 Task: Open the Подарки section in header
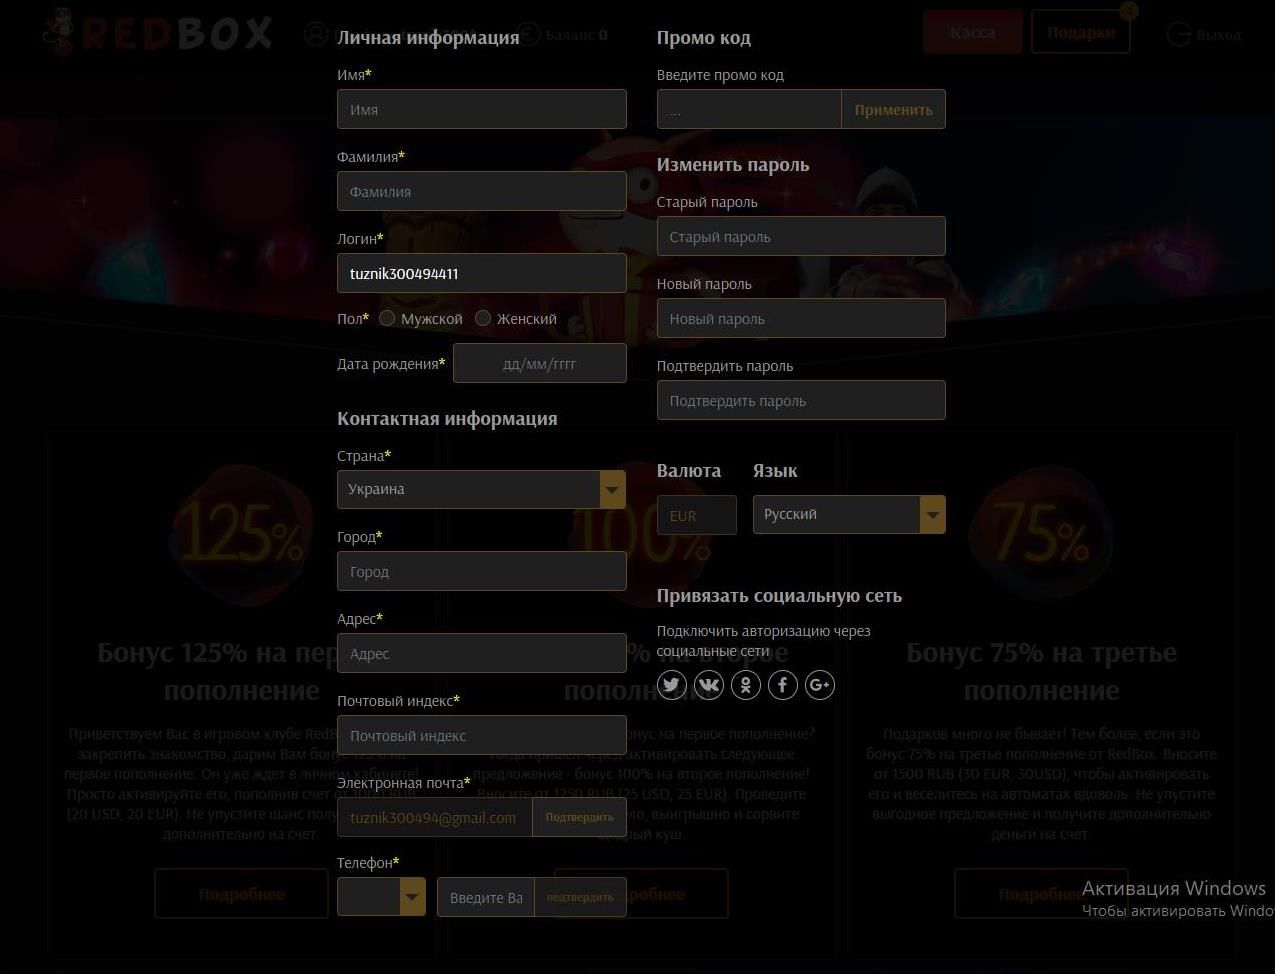(1080, 32)
